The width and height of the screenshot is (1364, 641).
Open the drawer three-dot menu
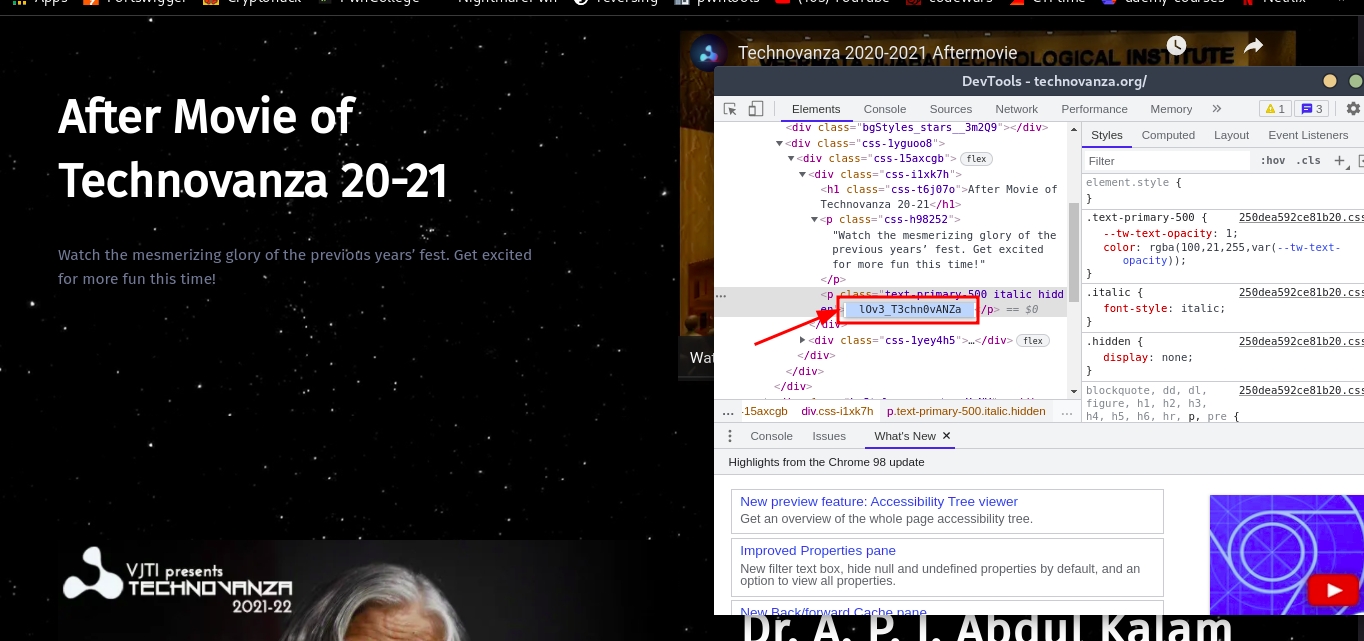click(x=730, y=436)
